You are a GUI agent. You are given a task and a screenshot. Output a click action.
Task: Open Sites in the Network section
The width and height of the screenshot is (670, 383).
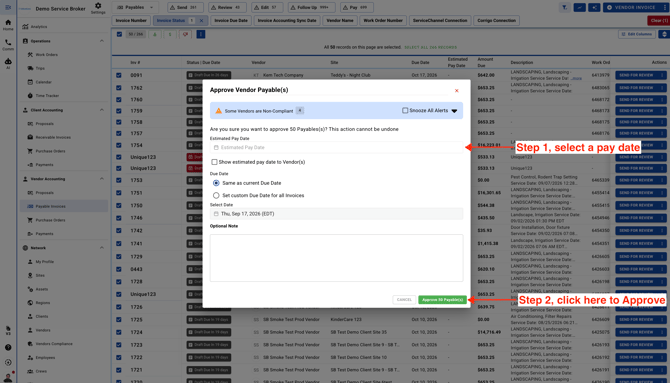pyautogui.click(x=40, y=275)
